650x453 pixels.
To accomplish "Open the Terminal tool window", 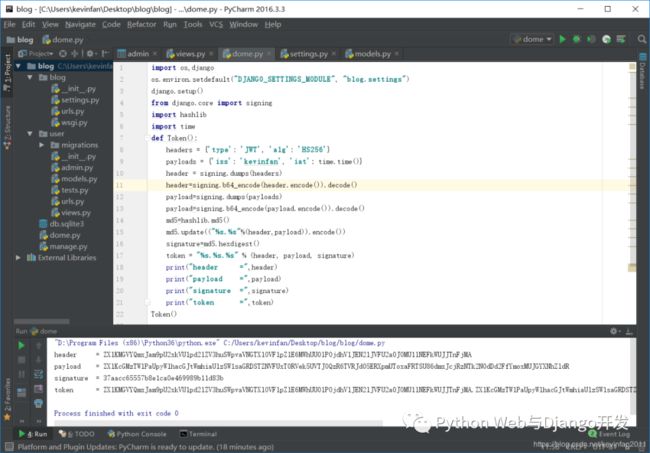I will pyautogui.click(x=199, y=434).
